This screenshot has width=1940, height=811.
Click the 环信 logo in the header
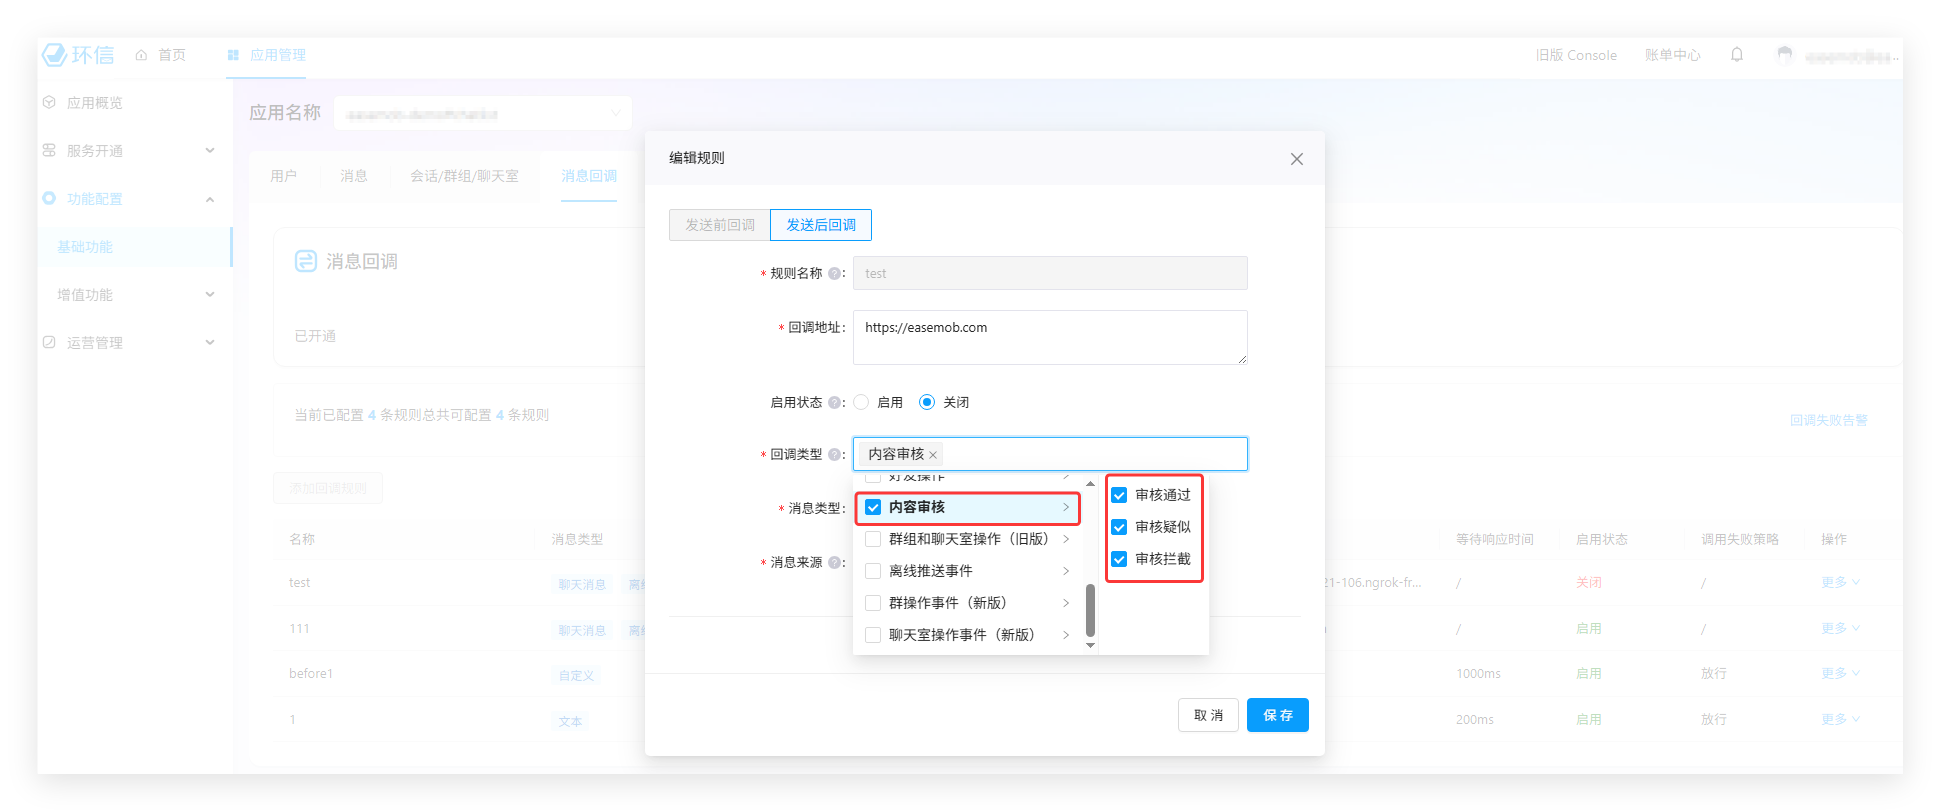78,55
